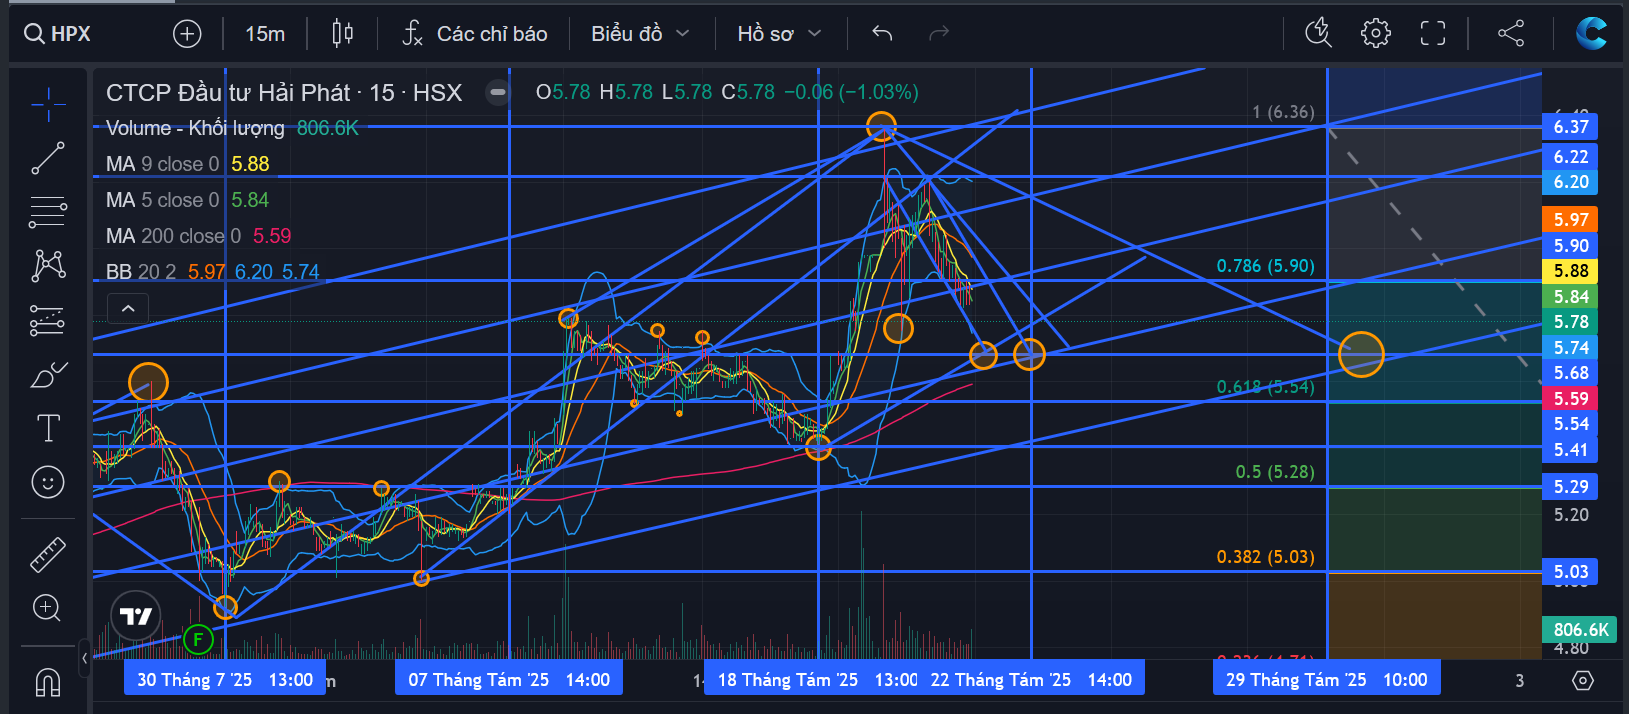Click the 30 Tháng 7 '25 13:00 label
The height and width of the screenshot is (714, 1629).
click(225, 680)
